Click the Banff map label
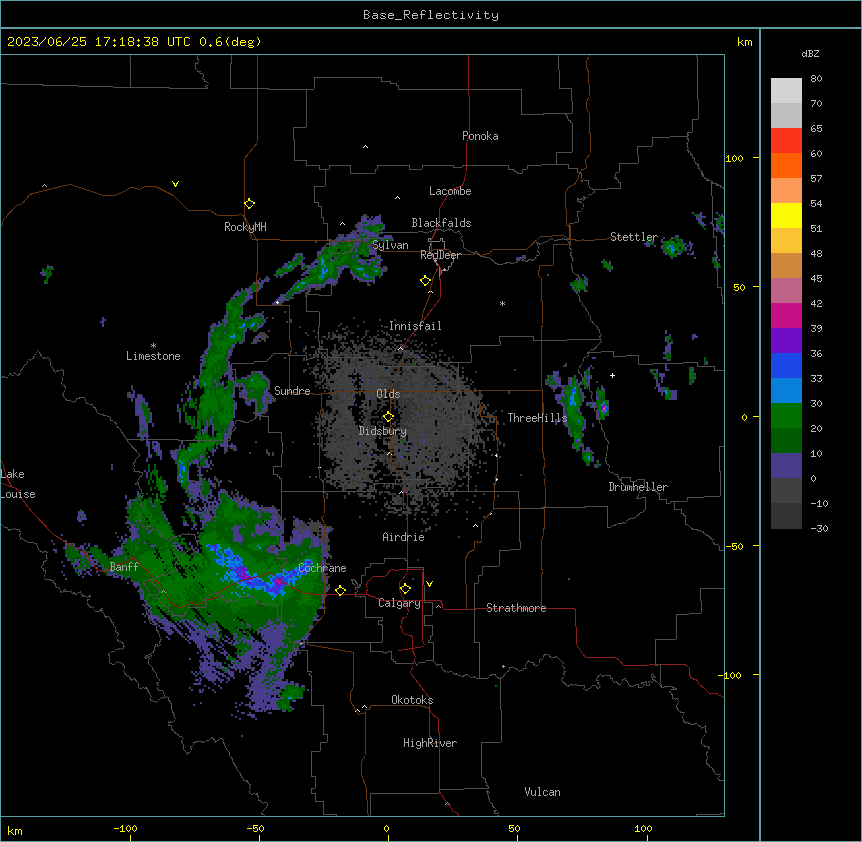 124,567
